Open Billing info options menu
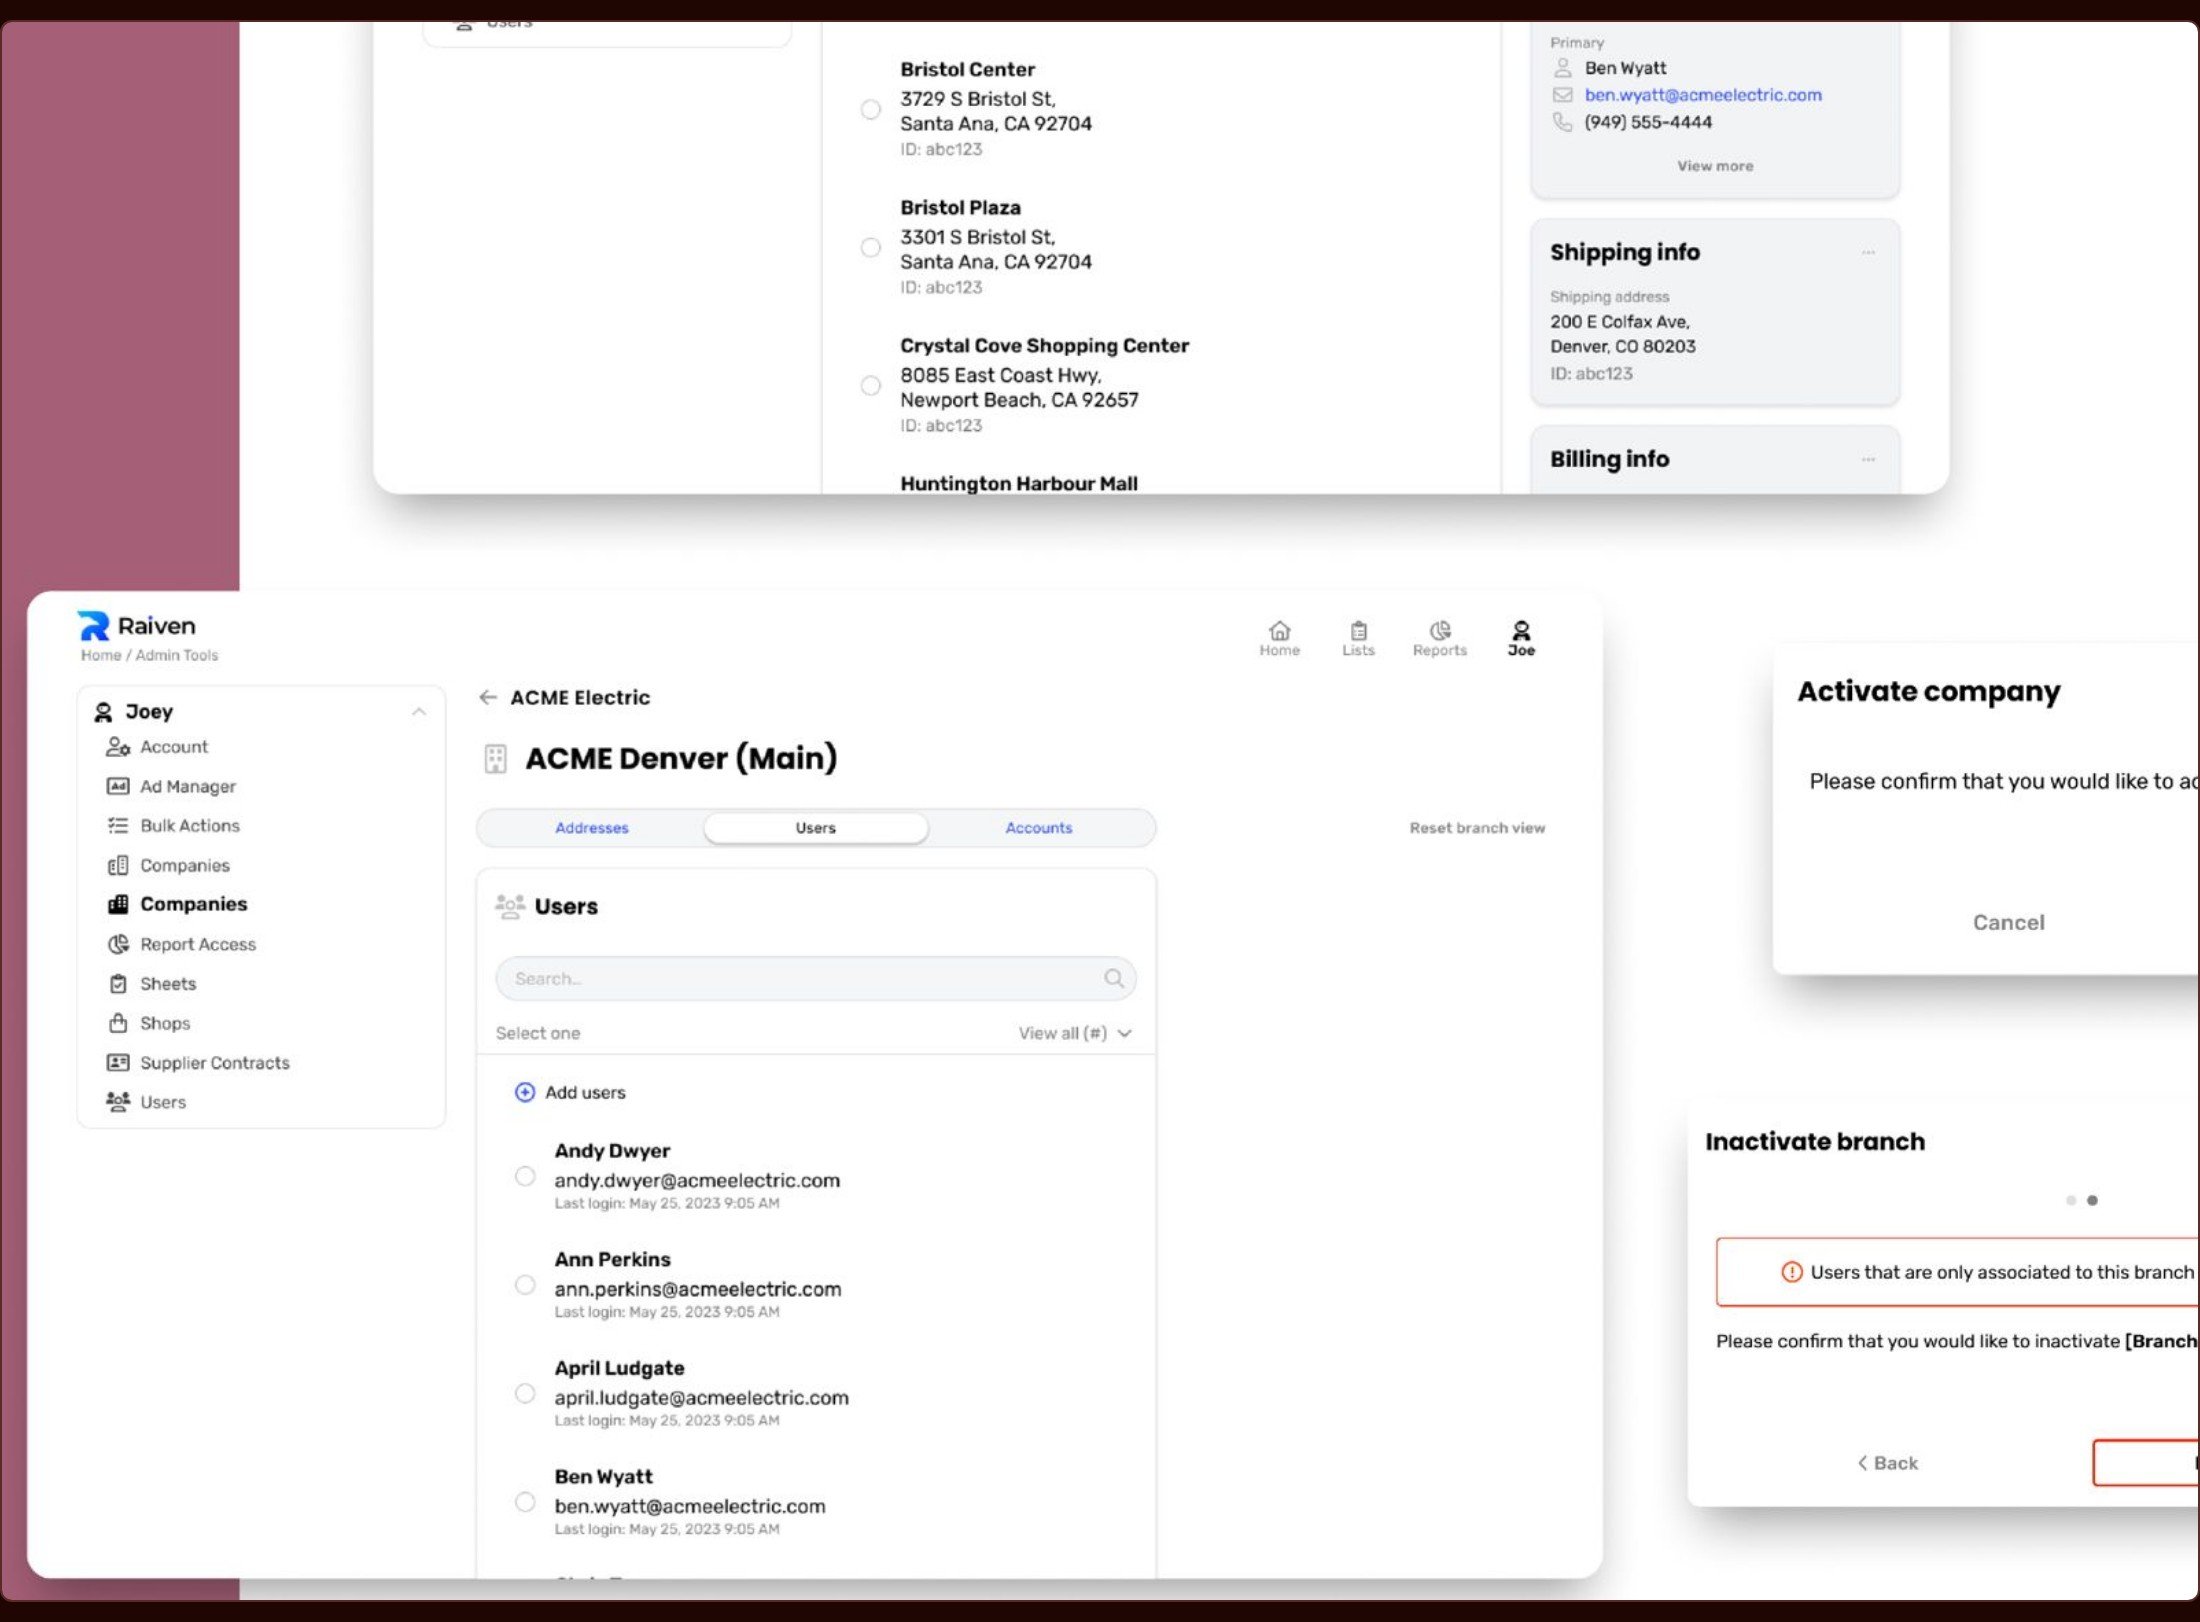This screenshot has width=2200, height=1622. pos(1867,460)
